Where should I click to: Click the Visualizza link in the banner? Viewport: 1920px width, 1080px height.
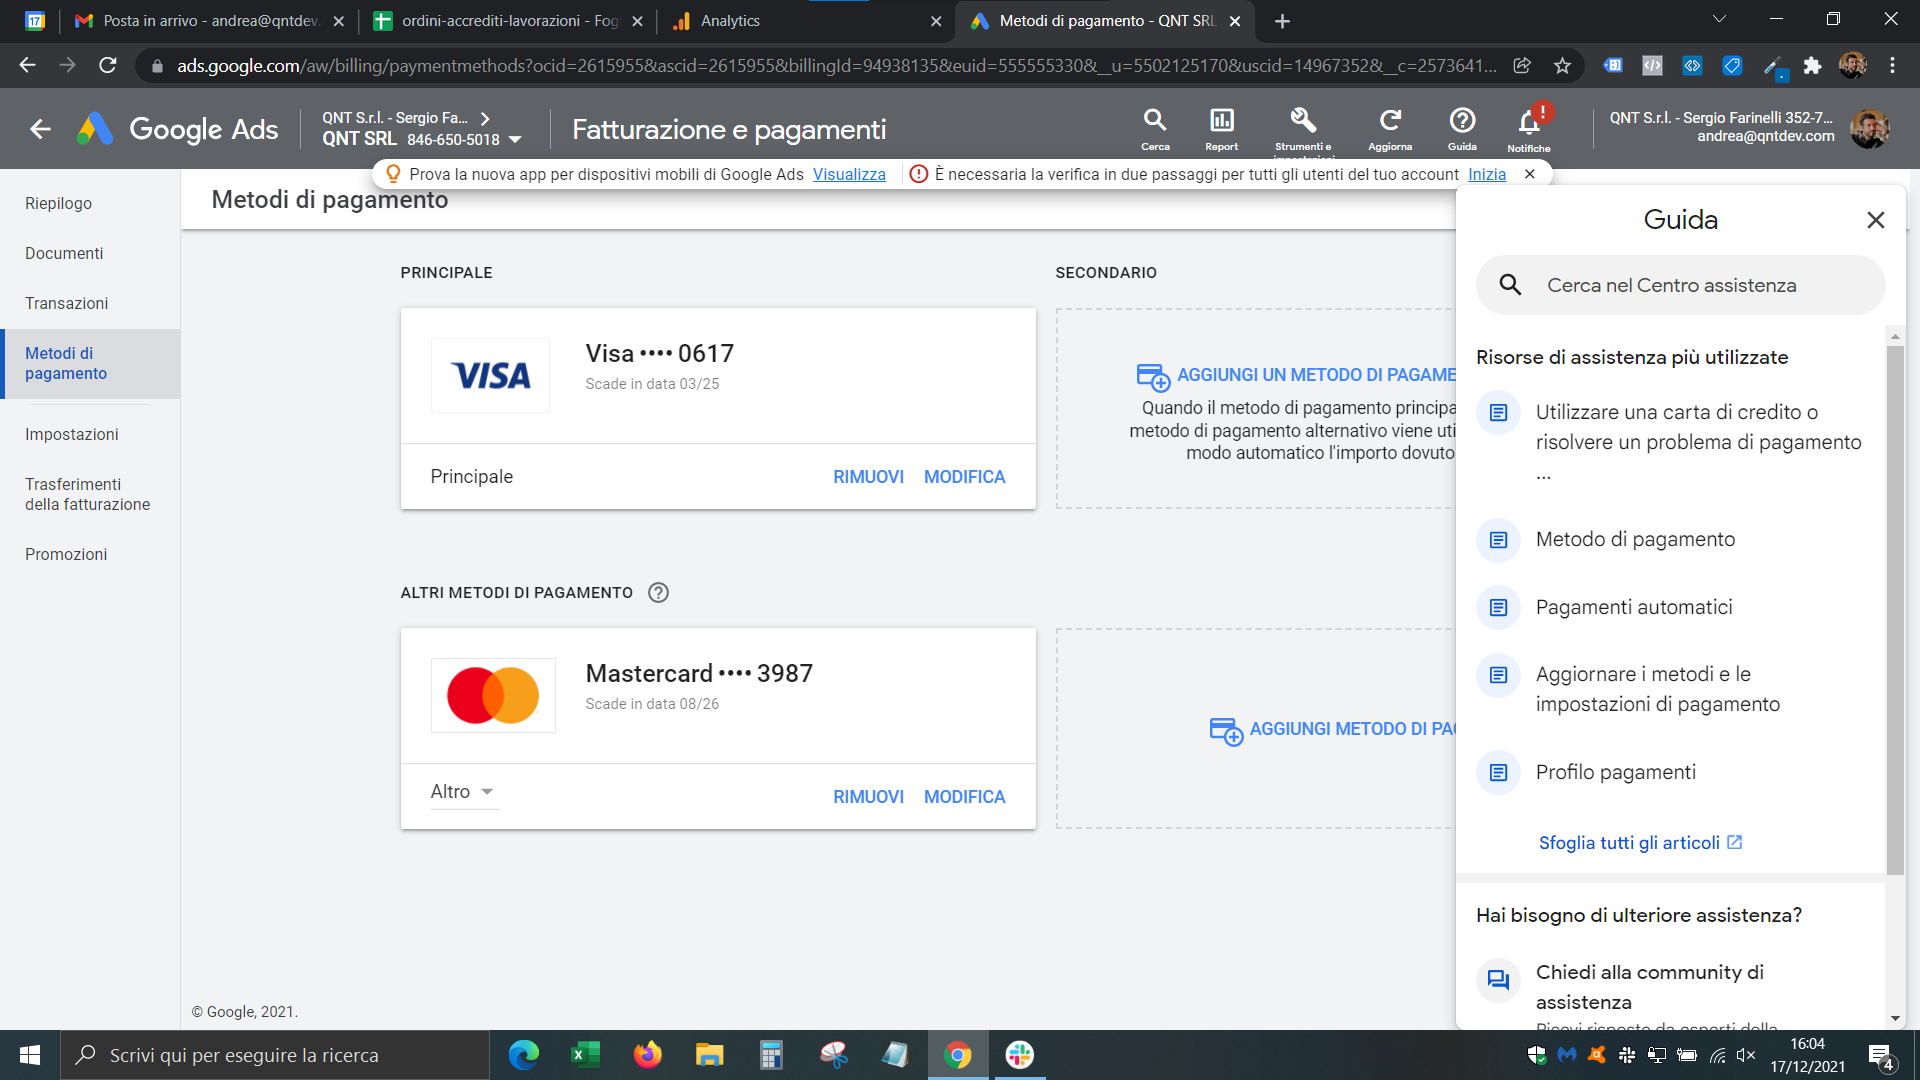tap(849, 174)
